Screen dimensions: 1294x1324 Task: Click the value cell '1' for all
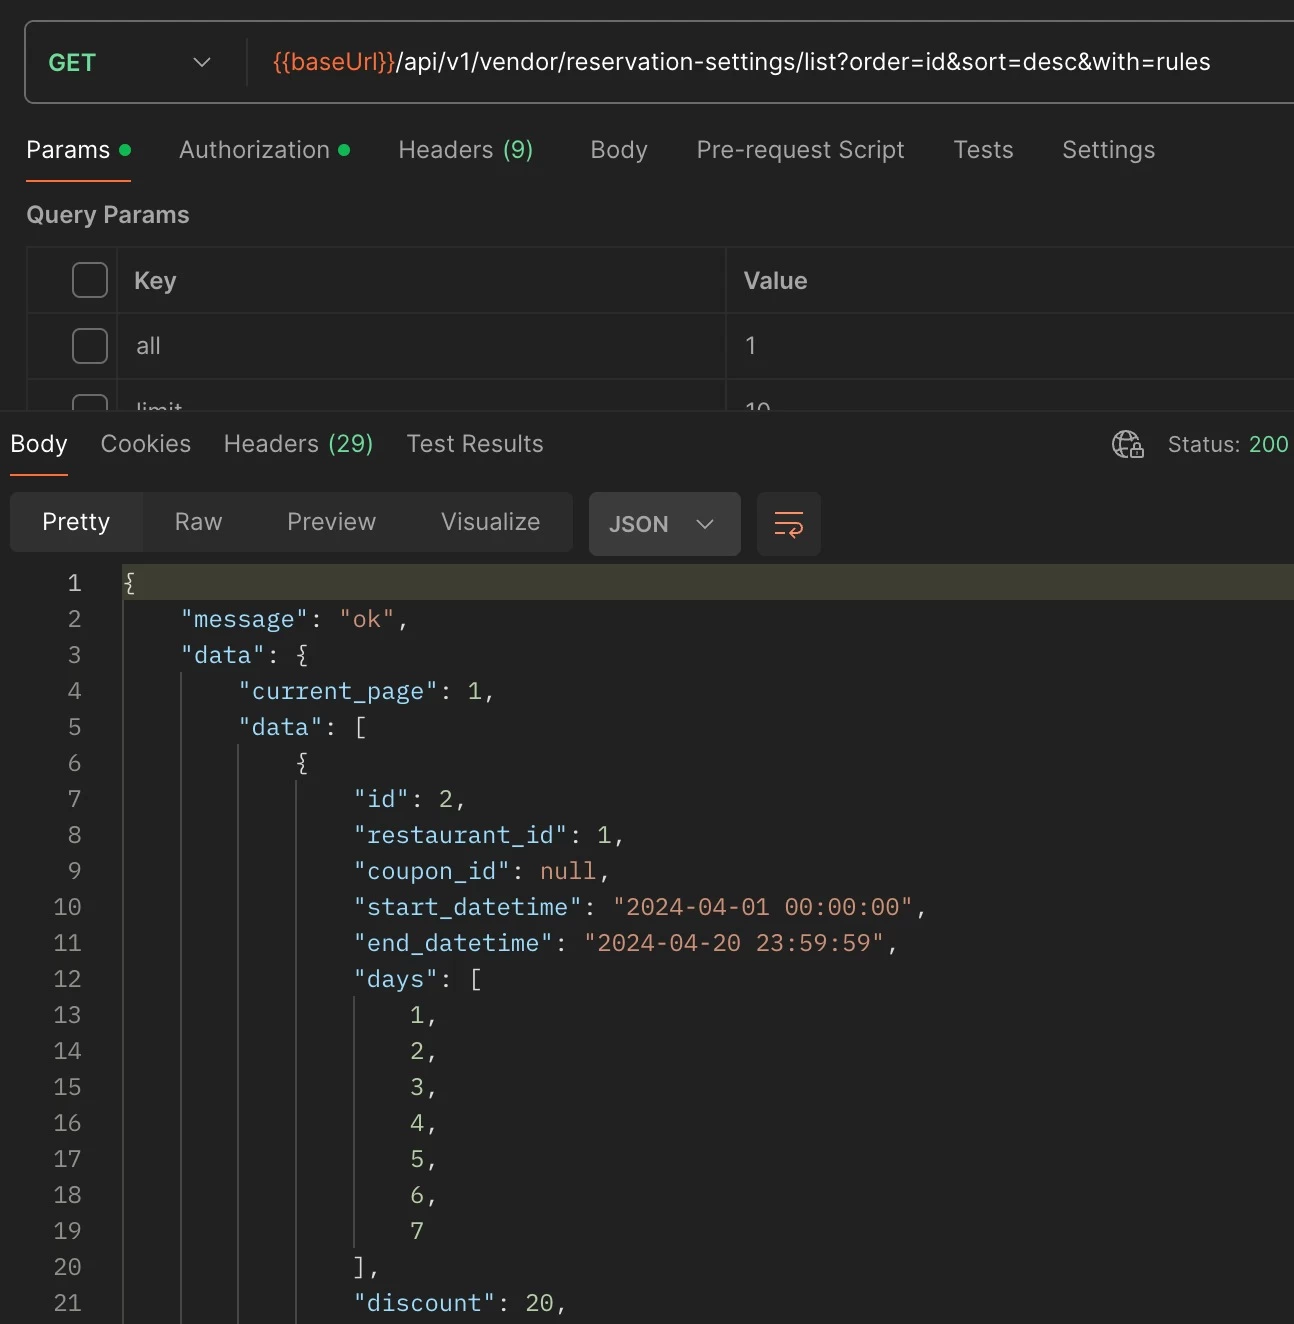coord(1010,346)
